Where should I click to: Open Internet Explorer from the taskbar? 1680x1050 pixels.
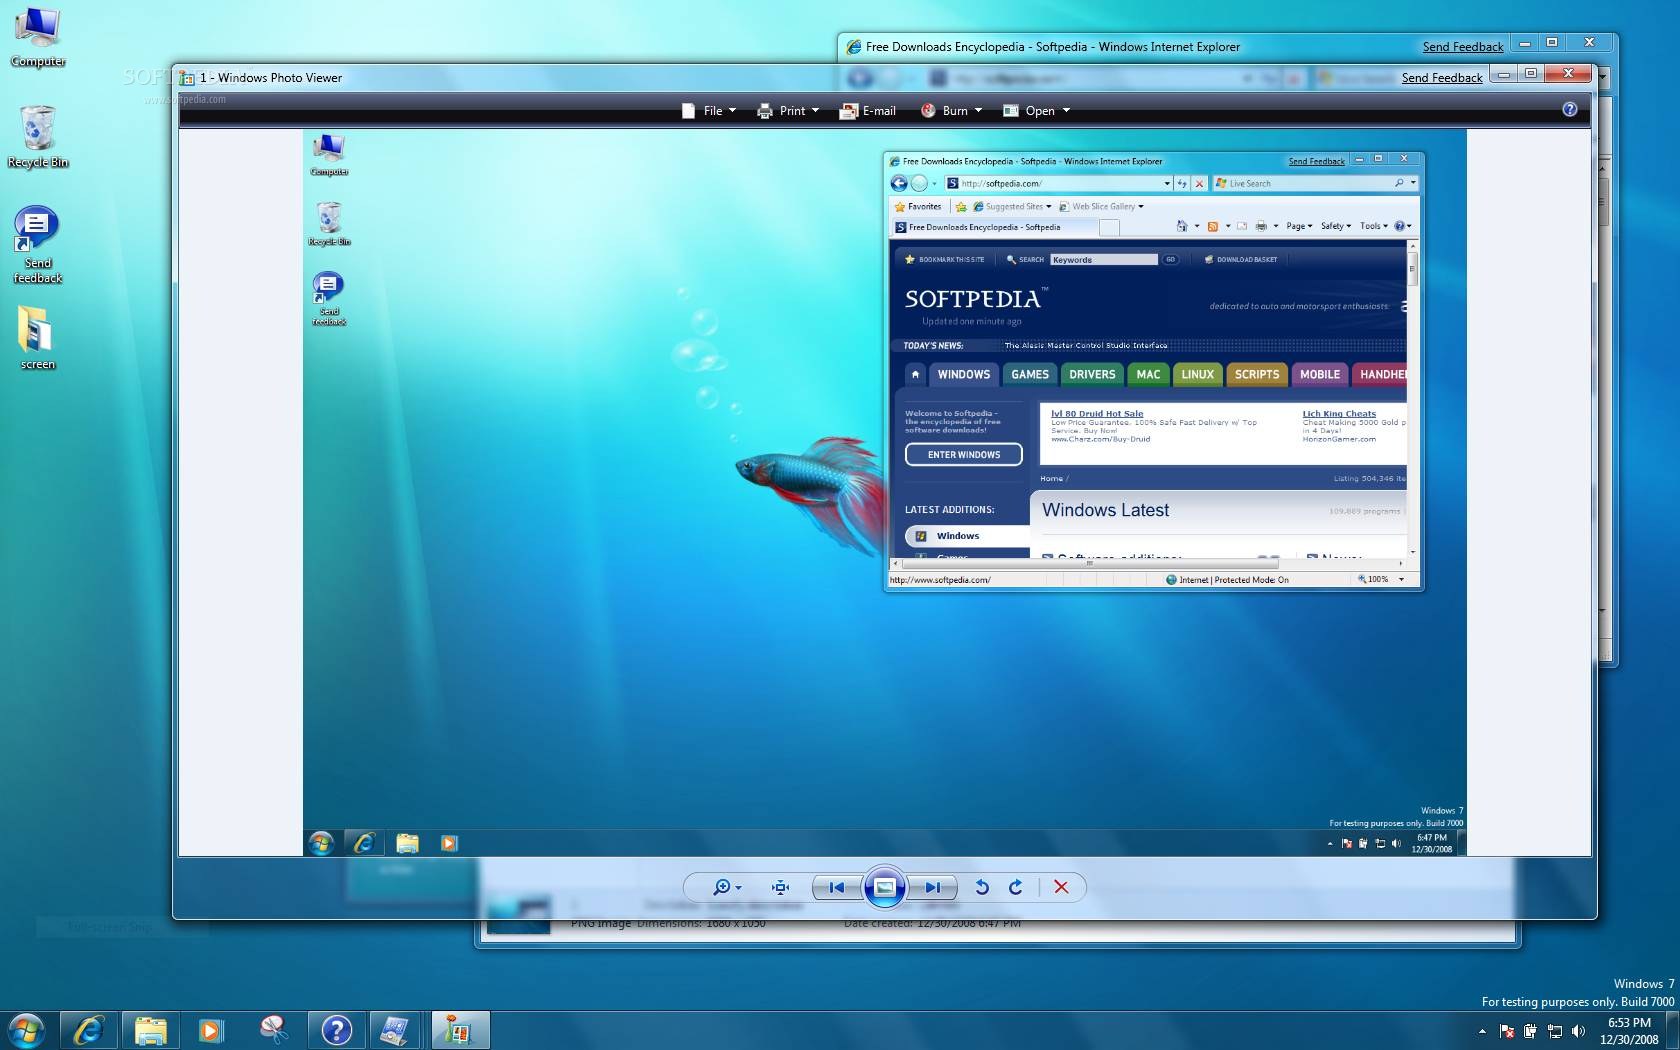(x=89, y=1030)
